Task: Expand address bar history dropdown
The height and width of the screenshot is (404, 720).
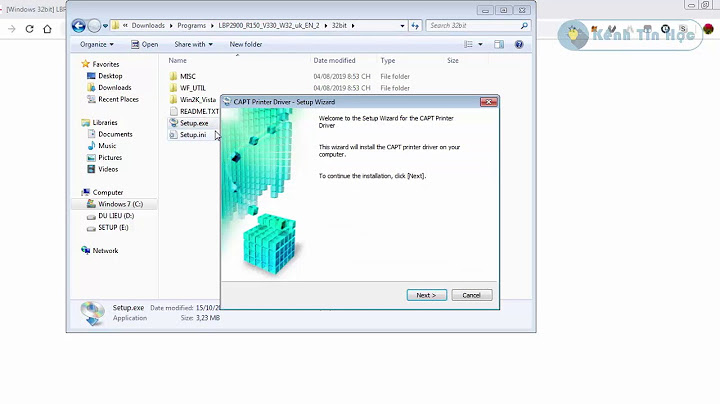Action: tap(402, 26)
